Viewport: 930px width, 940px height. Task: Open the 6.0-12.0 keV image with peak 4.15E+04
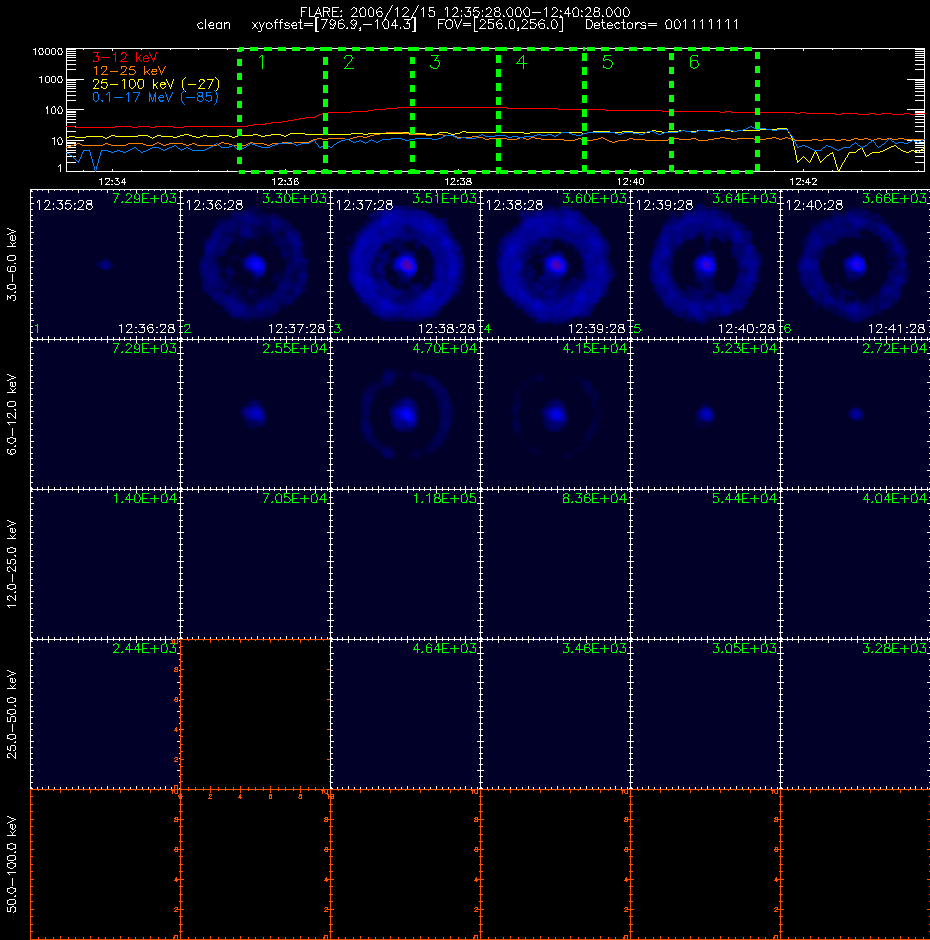(555, 414)
